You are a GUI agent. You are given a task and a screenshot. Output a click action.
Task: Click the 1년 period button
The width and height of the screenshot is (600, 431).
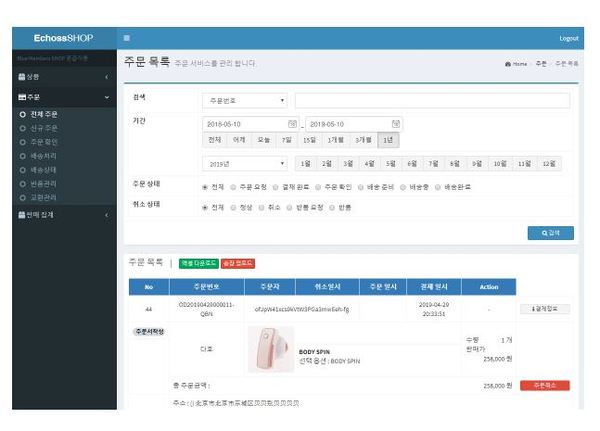point(388,140)
